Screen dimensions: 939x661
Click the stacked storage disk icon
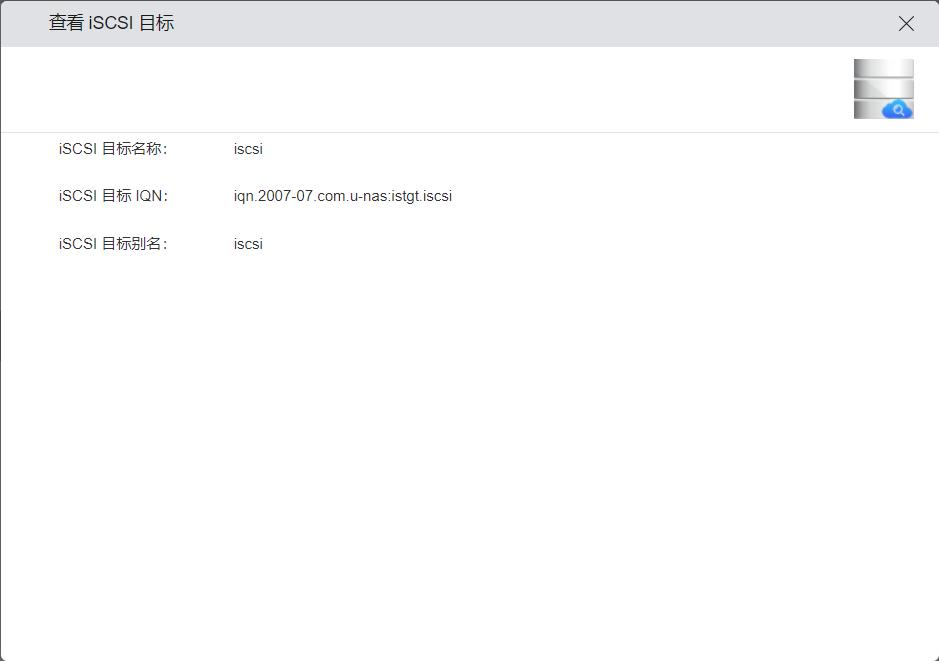click(883, 88)
